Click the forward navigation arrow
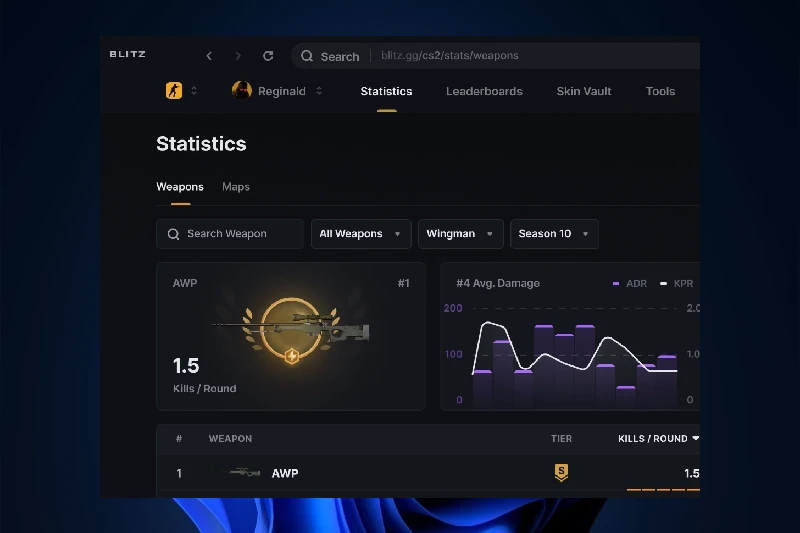Image resolution: width=800 pixels, height=533 pixels. tap(238, 56)
